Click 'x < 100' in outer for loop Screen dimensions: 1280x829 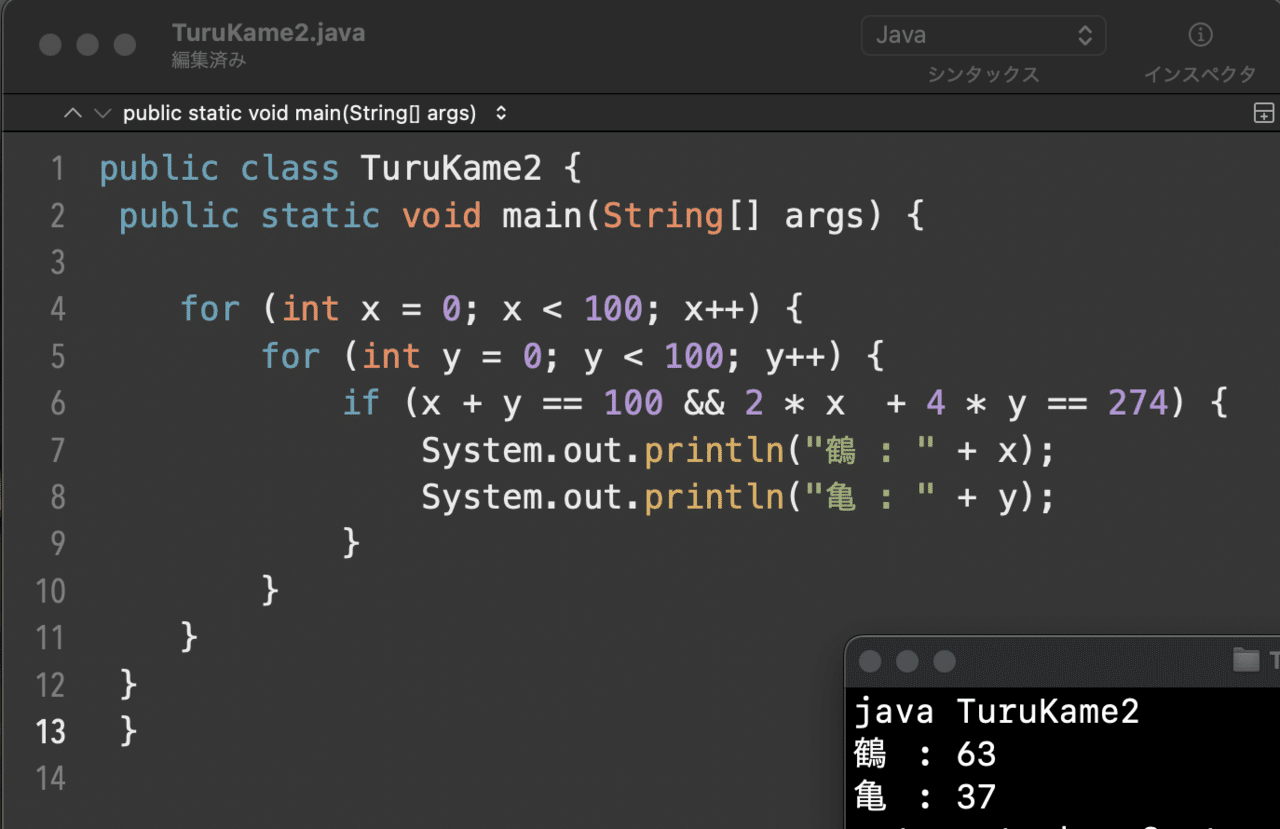click(x=574, y=309)
